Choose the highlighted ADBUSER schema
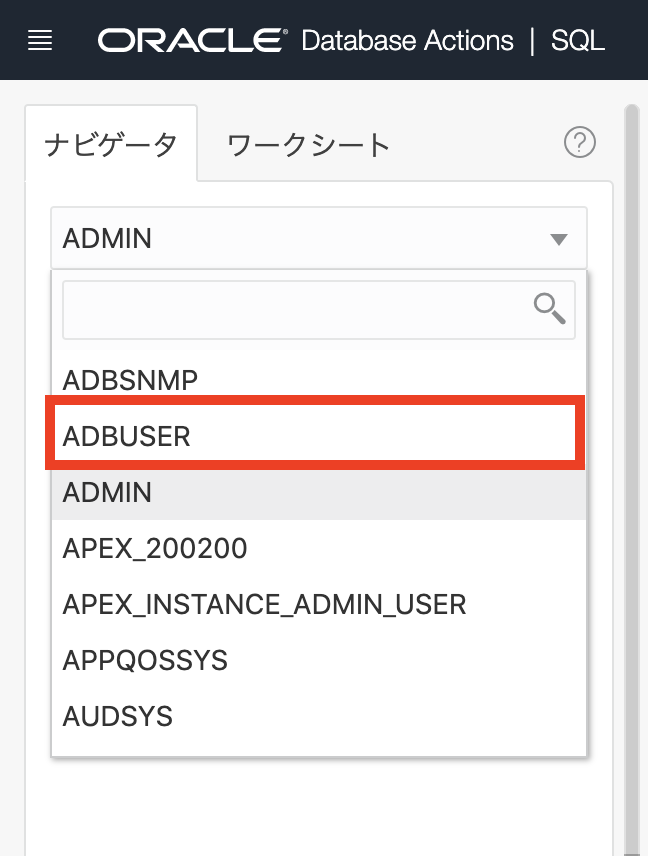 126,436
